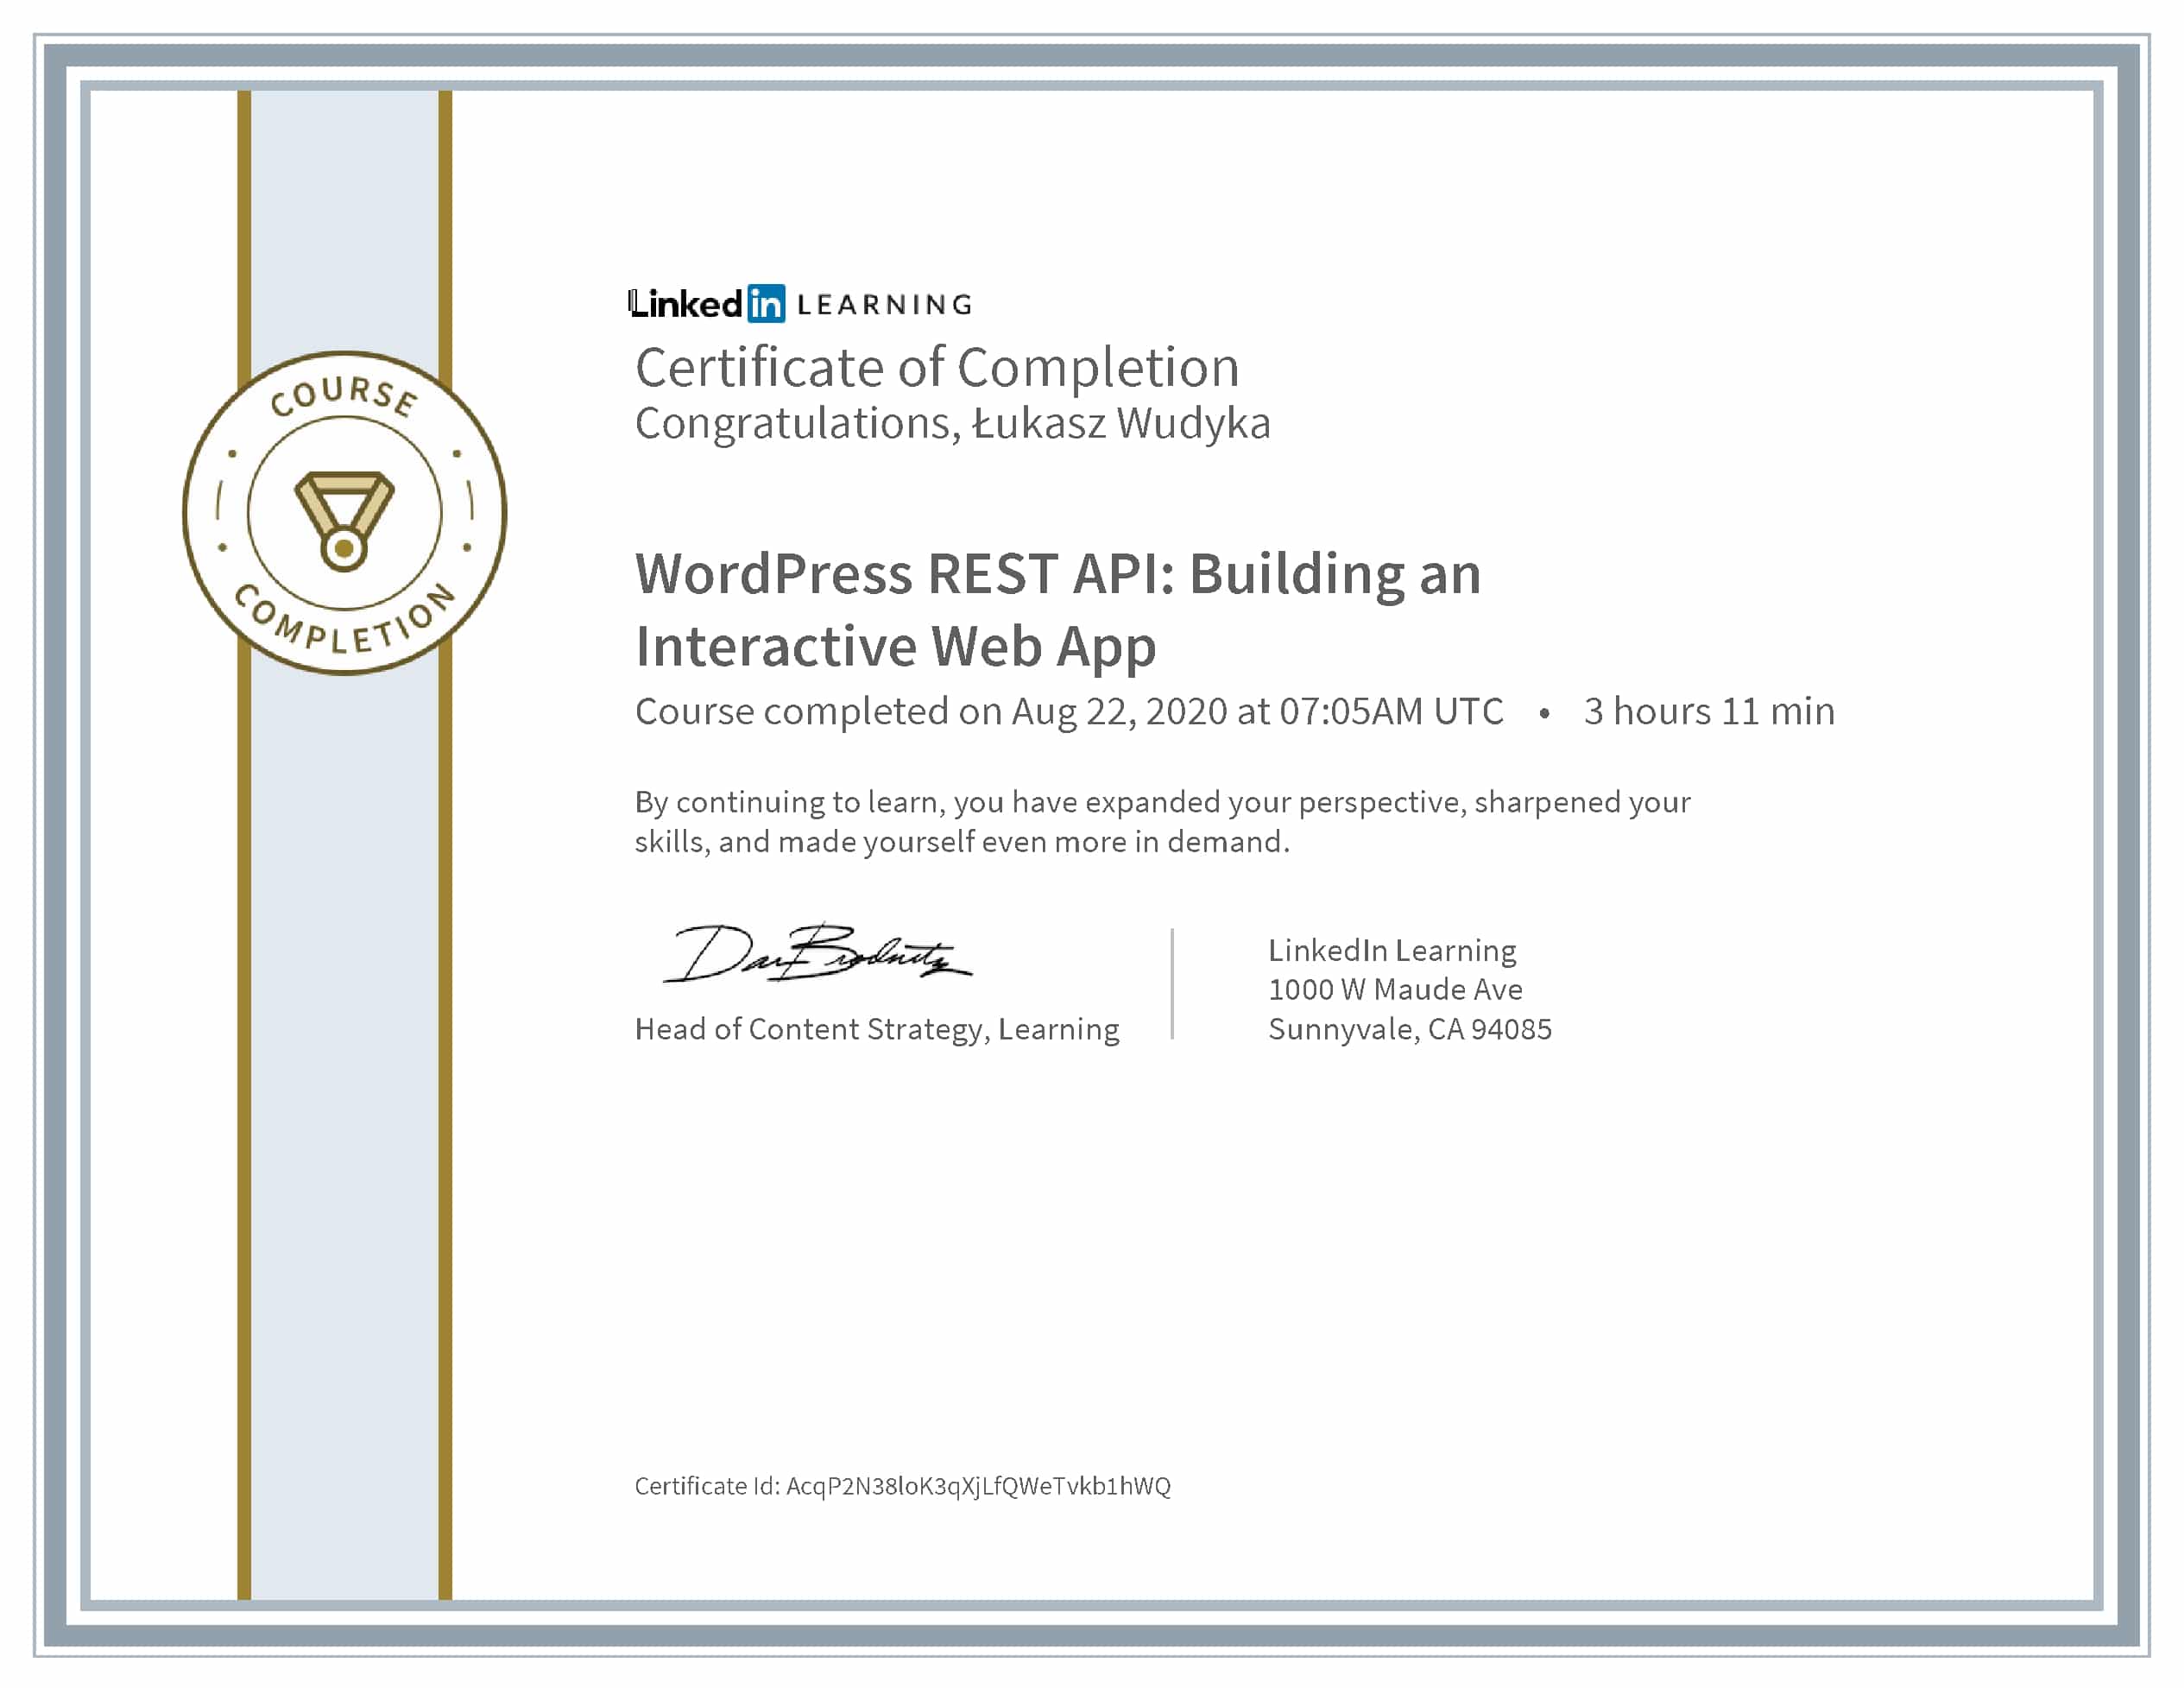Click the LinkedIn 'in' logo icon

click(x=766, y=304)
